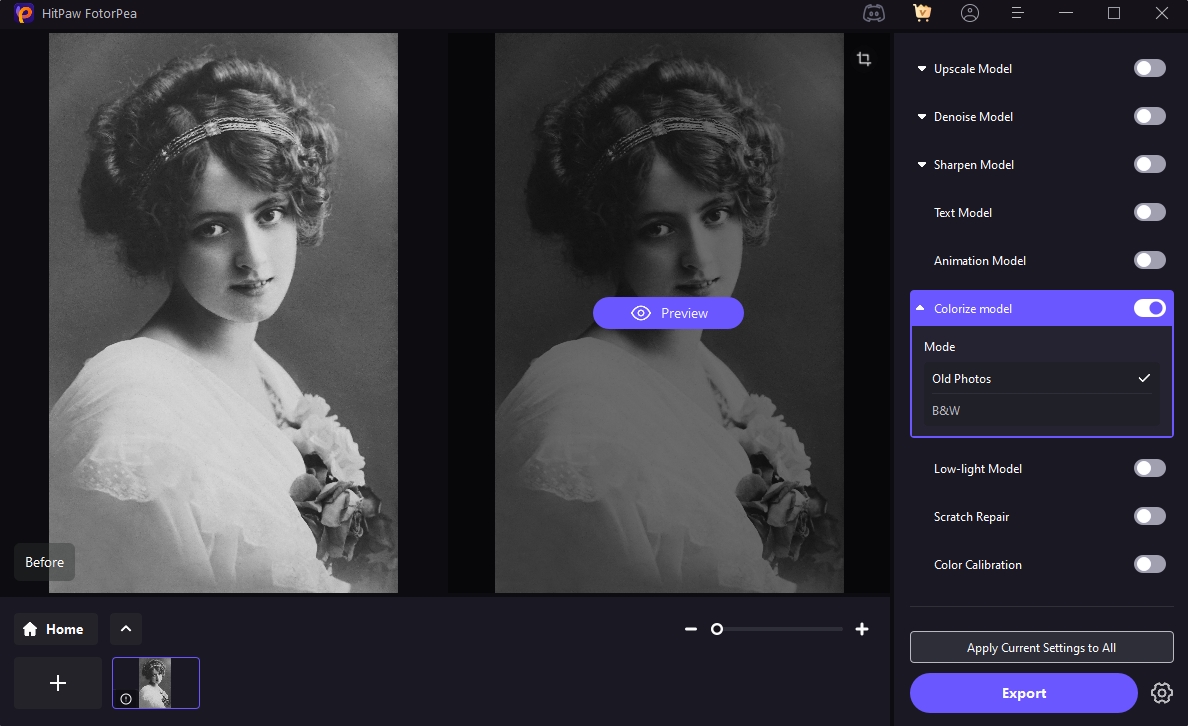This screenshot has height=726, width=1188.
Task: Click the Color Calibration label
Action: click(977, 565)
